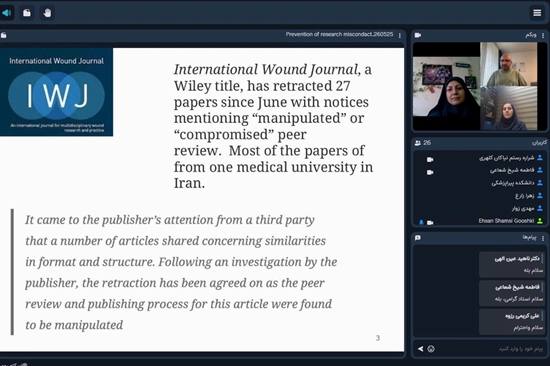
Task: Send chat message with arrow icon
Action: pyautogui.click(x=420, y=348)
